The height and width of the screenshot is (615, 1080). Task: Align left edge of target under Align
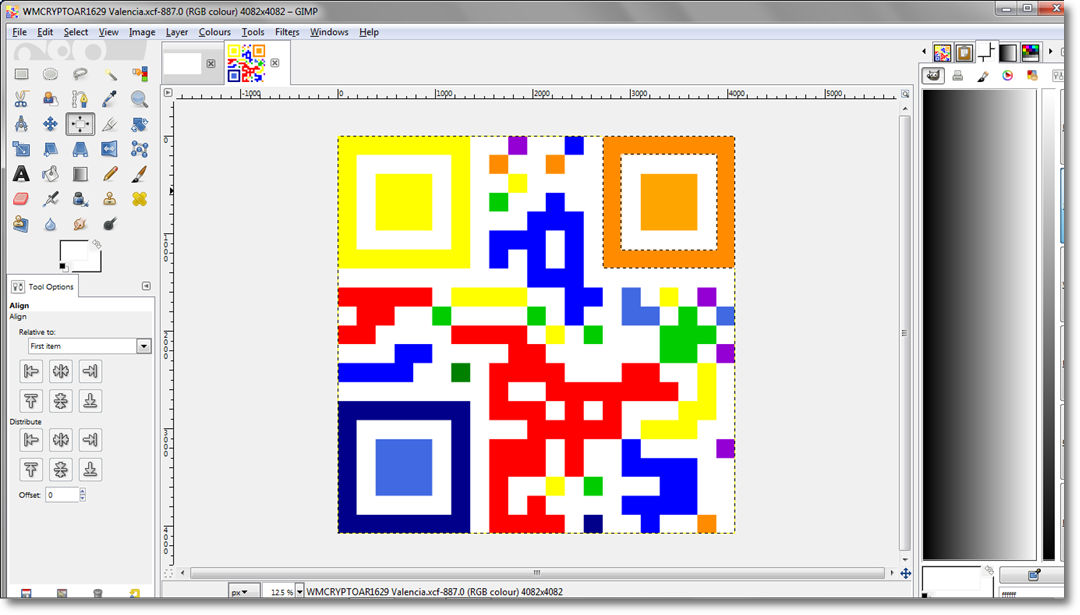31,371
